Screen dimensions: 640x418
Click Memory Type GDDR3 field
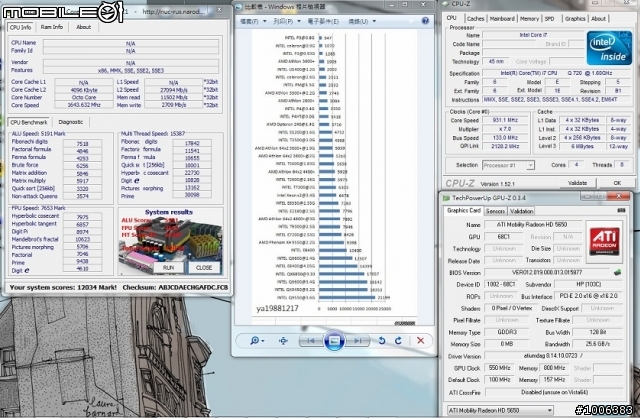point(507,332)
